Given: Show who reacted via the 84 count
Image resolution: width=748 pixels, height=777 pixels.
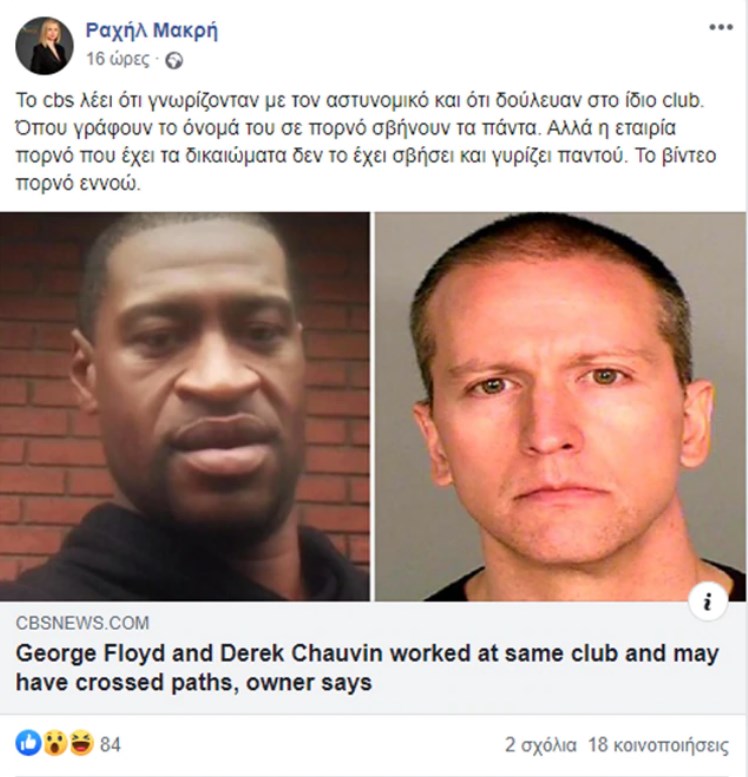Looking at the screenshot, I should click(x=111, y=744).
